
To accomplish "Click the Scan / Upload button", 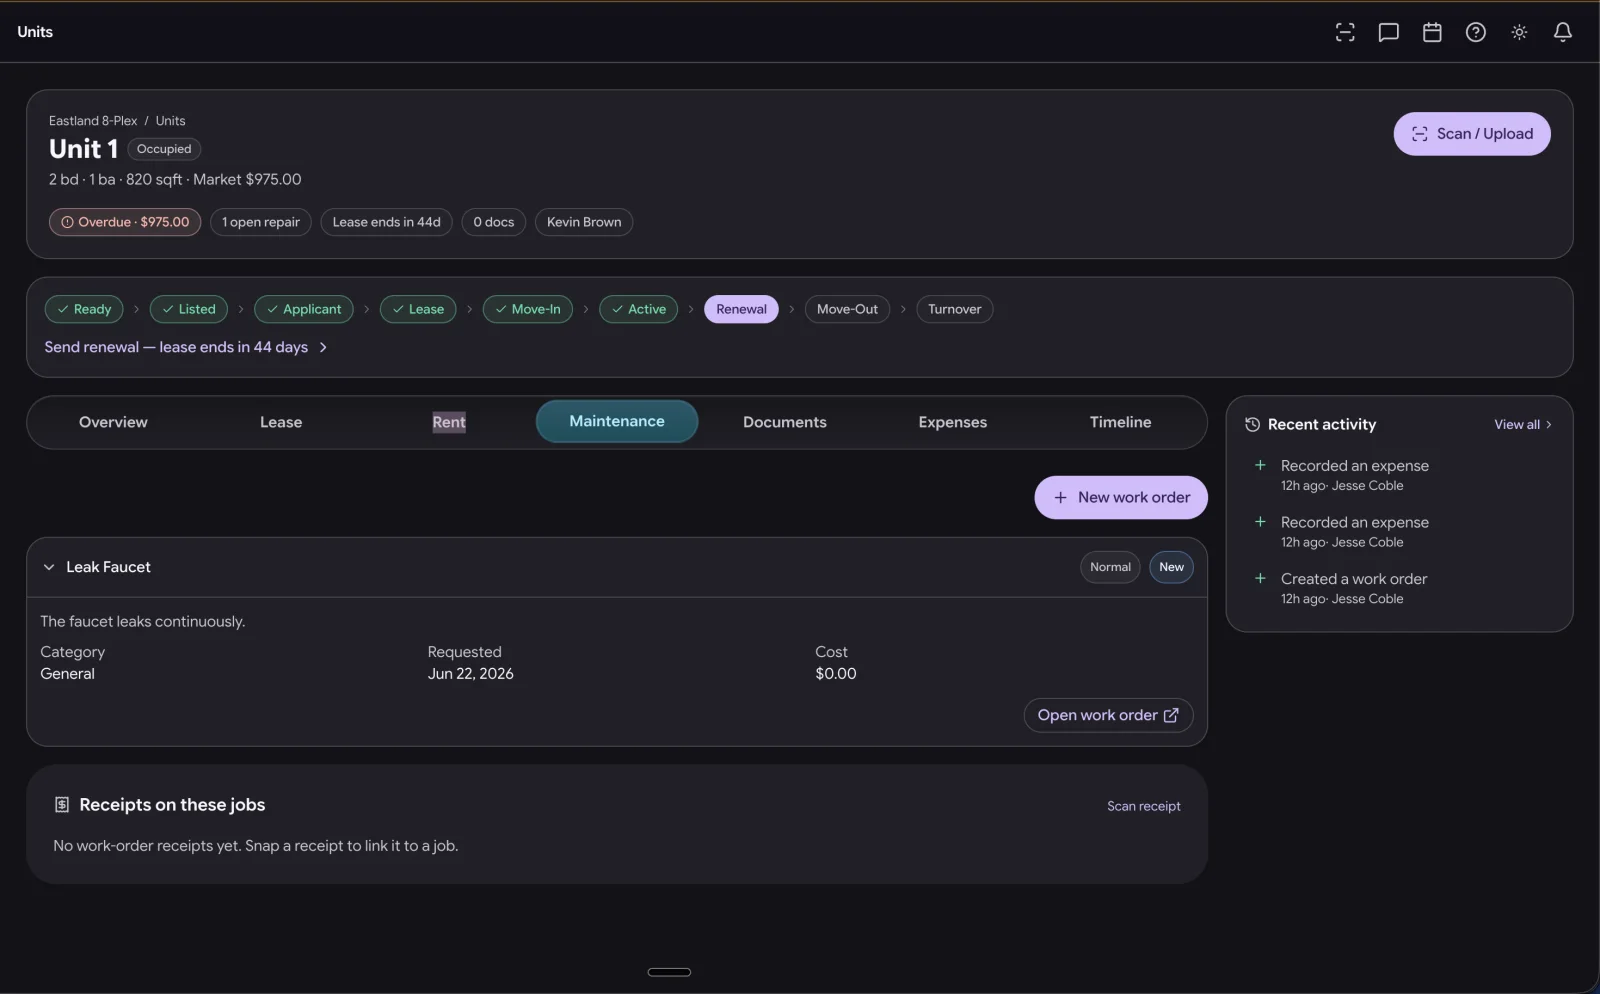I will [1471, 134].
